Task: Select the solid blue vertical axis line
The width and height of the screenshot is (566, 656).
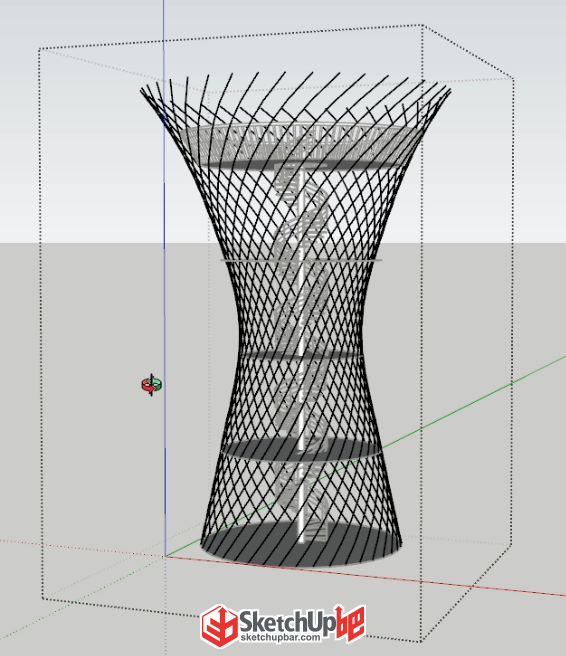Action: [x=164, y=276]
